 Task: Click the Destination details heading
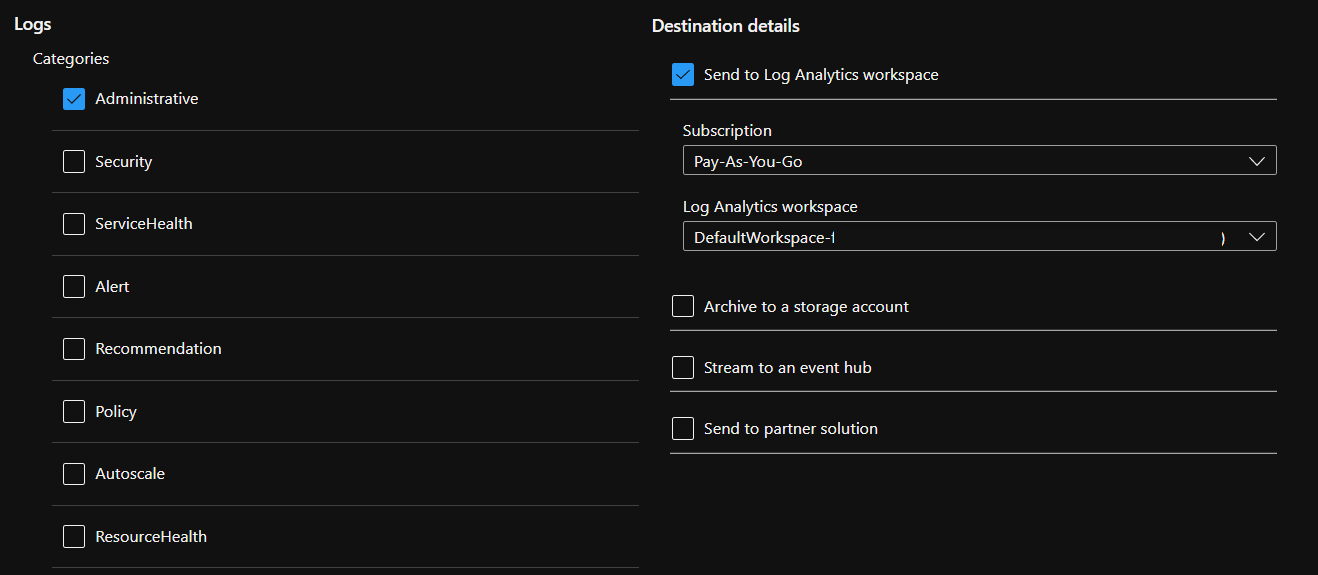click(725, 26)
